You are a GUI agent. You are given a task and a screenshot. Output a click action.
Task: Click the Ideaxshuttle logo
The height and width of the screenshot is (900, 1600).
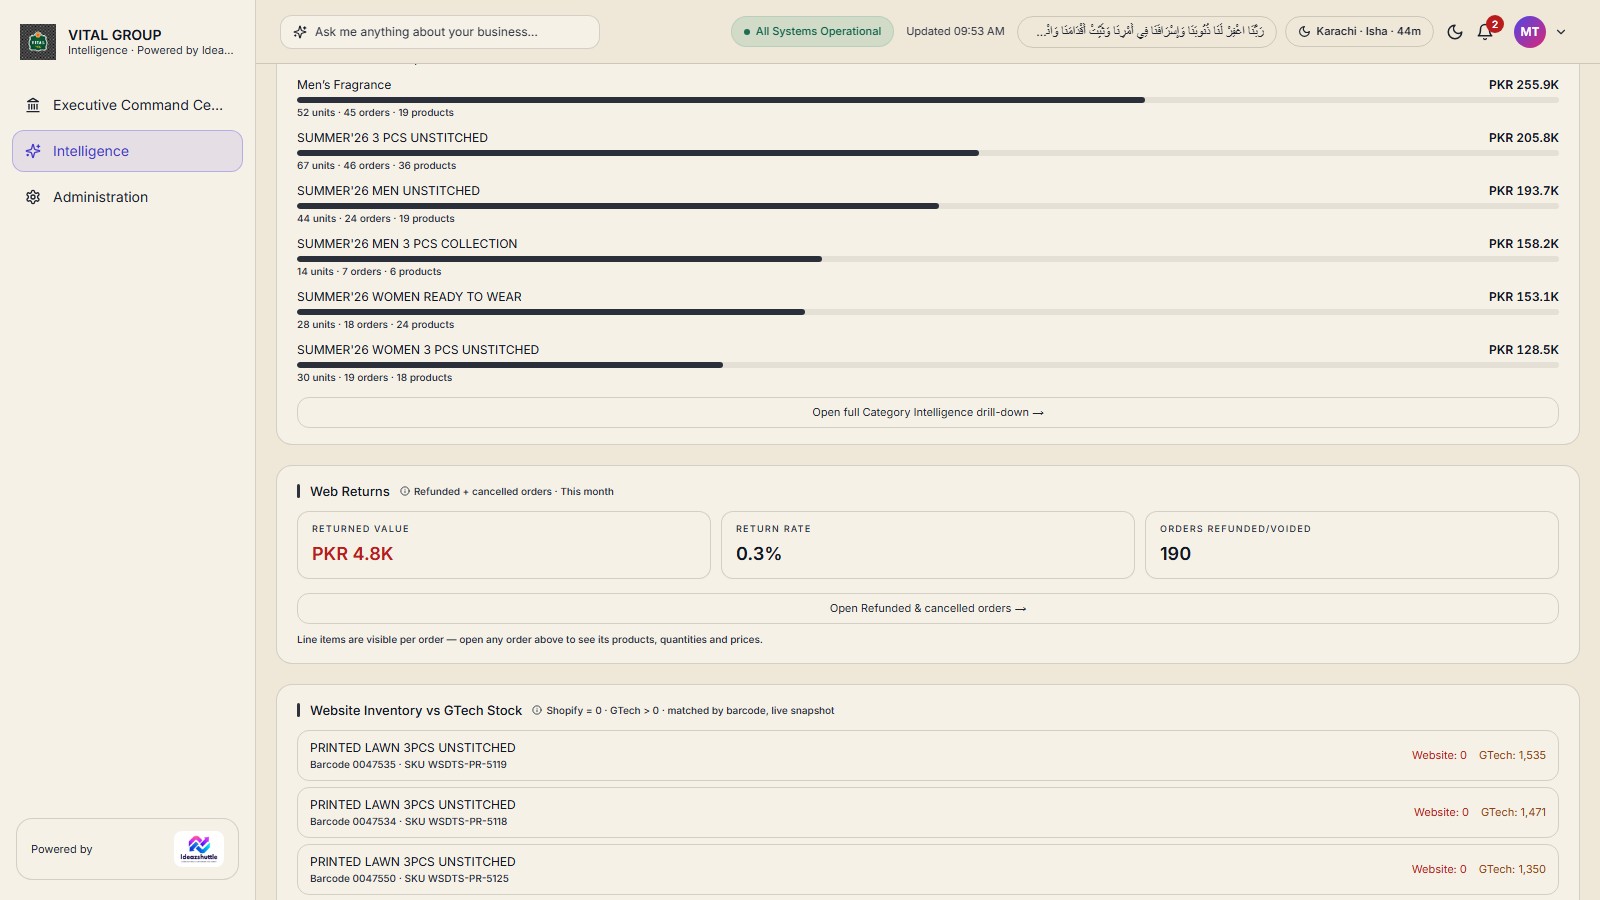pos(199,849)
